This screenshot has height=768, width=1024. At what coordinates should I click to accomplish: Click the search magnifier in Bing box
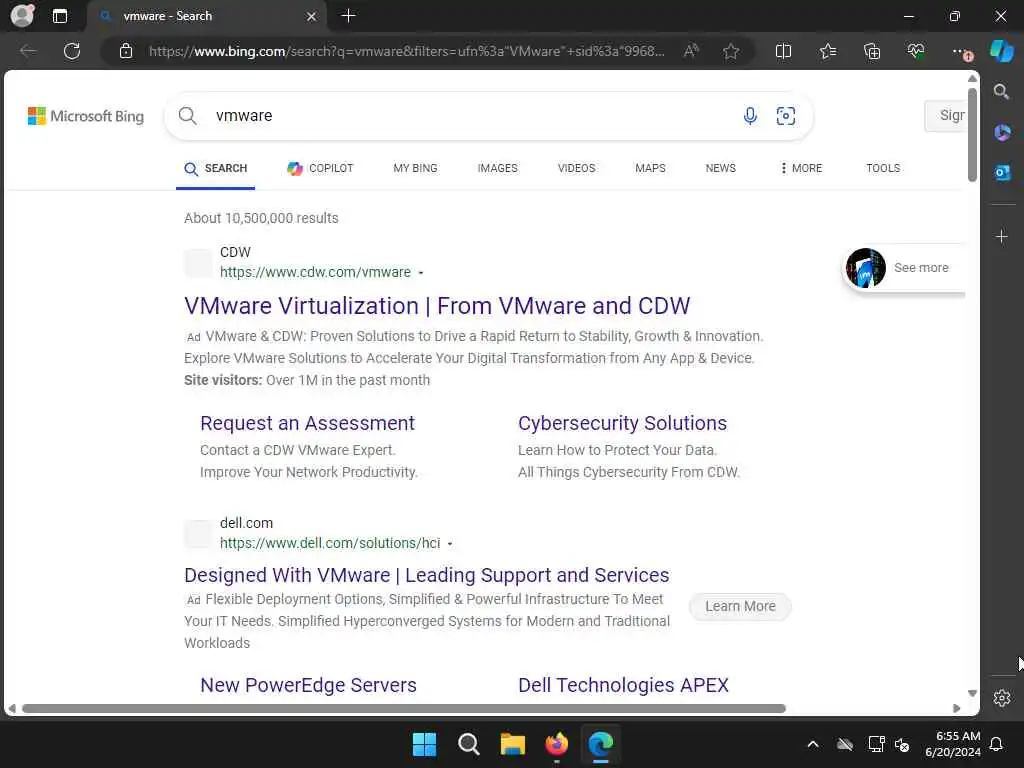(187, 116)
